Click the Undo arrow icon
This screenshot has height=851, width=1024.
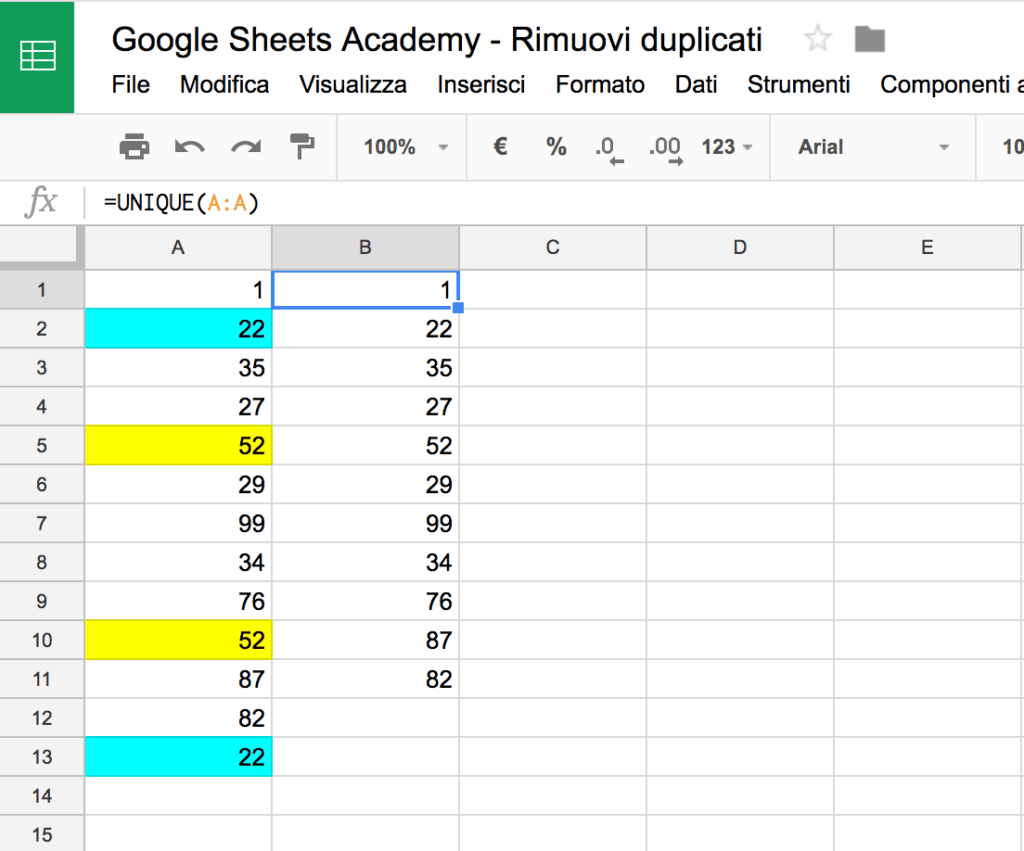point(189,146)
